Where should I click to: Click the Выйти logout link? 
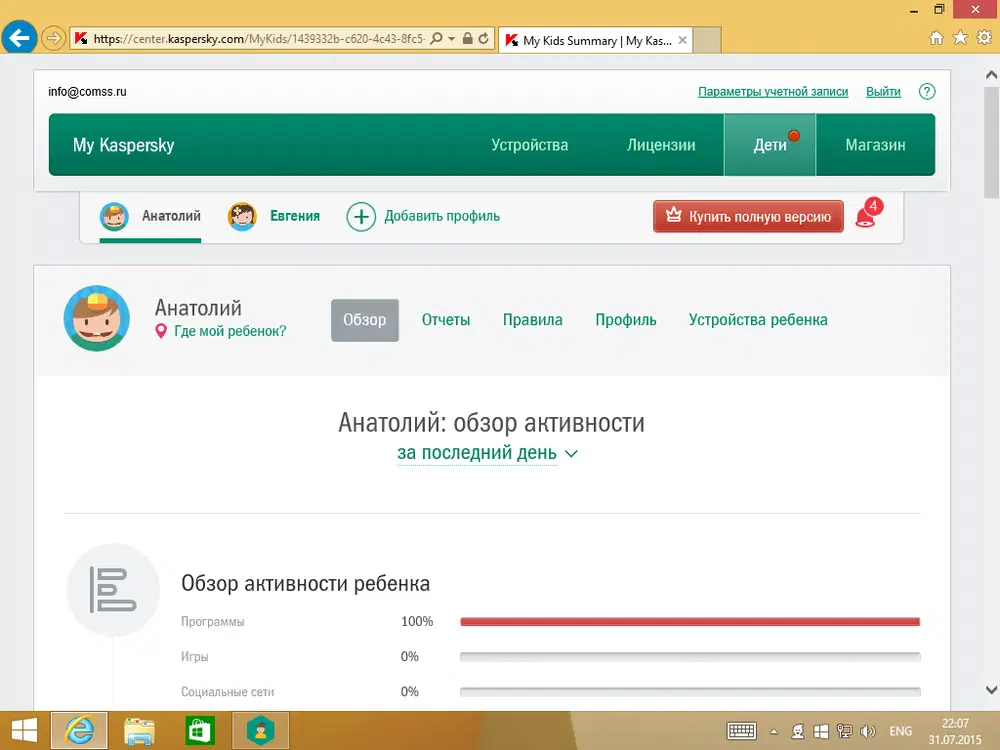point(883,92)
